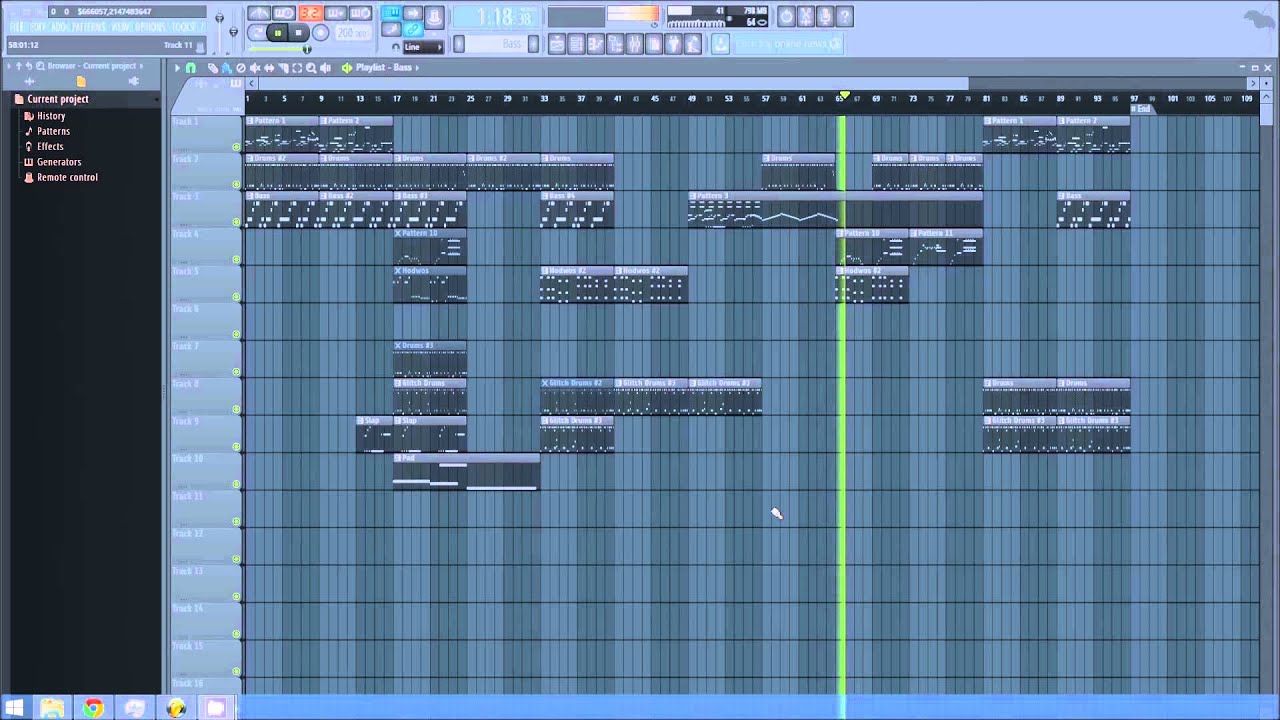This screenshot has height=720, width=1280.
Task: Toggle the countdown 3-2 before recording button
Action: pyautogui.click(x=309, y=13)
